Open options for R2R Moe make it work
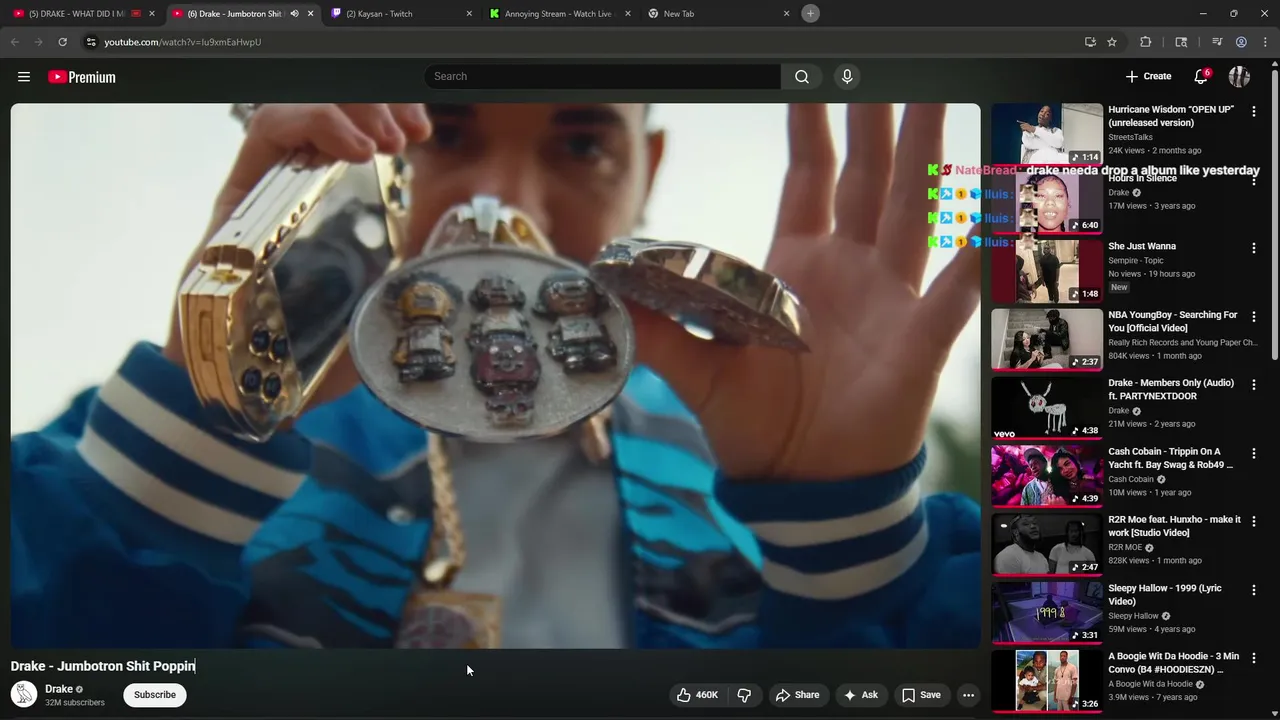Screen dimensions: 1280x720 tap(1253, 522)
